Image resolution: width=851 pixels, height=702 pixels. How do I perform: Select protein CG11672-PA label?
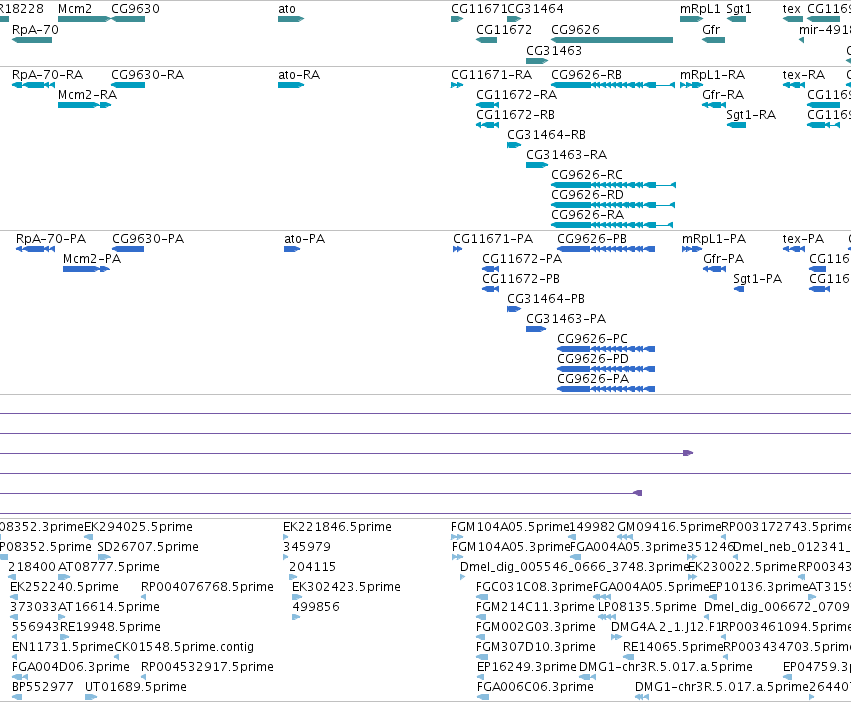522,258
